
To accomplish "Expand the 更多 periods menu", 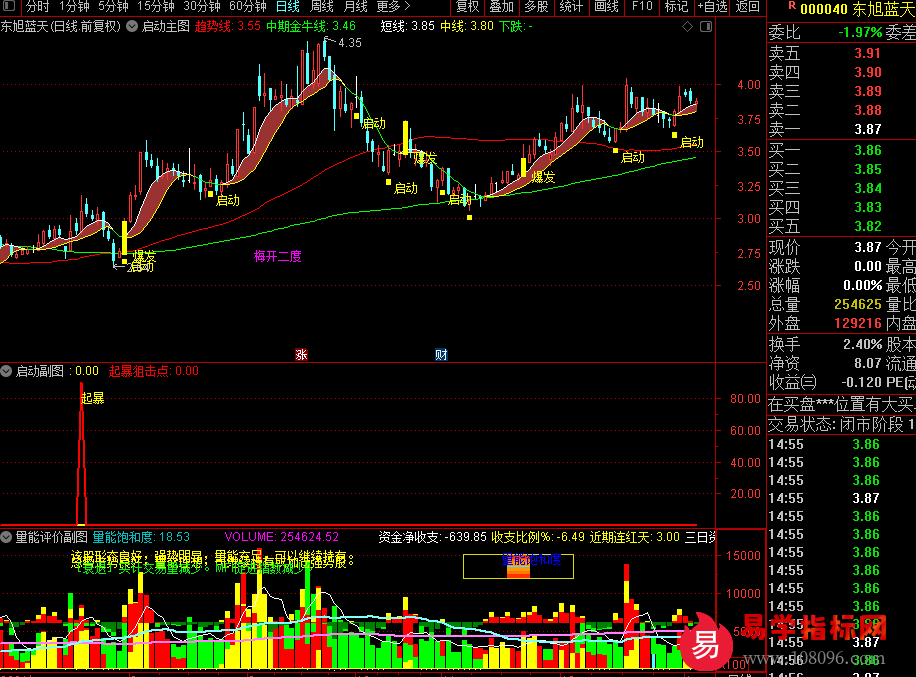I will 394,7.
